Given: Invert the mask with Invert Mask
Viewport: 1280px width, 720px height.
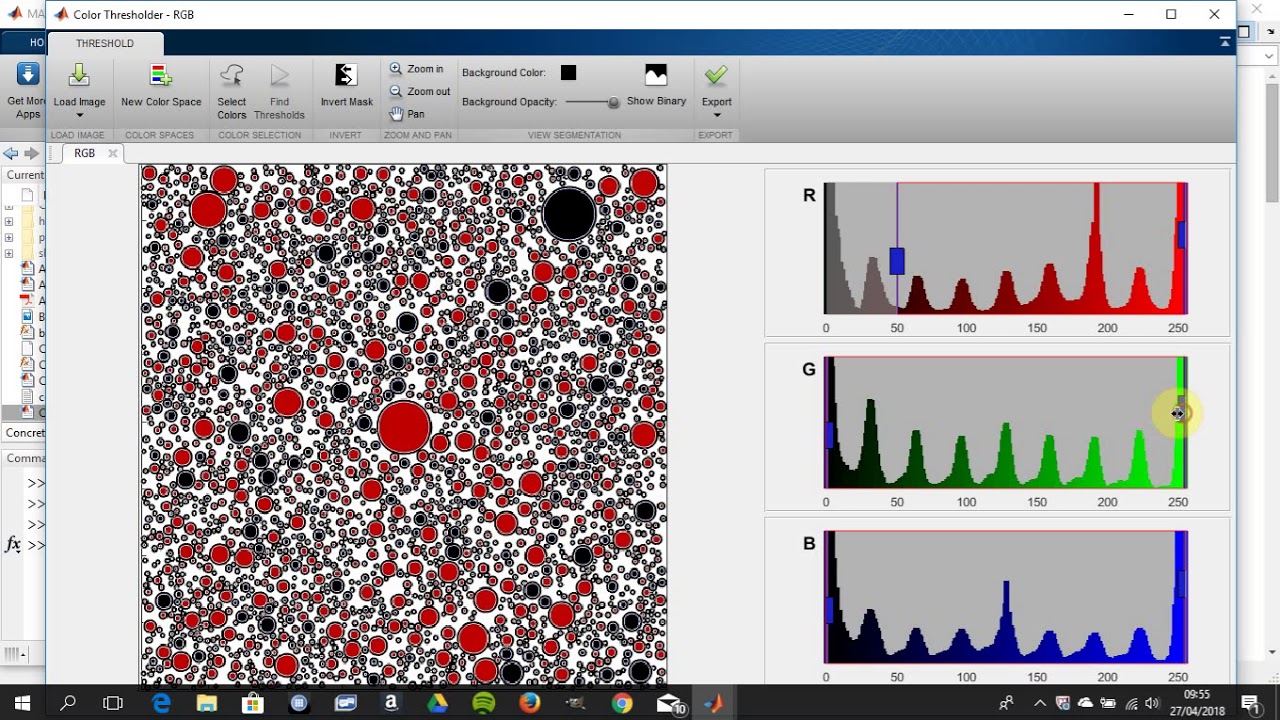Looking at the screenshot, I should point(346,86).
